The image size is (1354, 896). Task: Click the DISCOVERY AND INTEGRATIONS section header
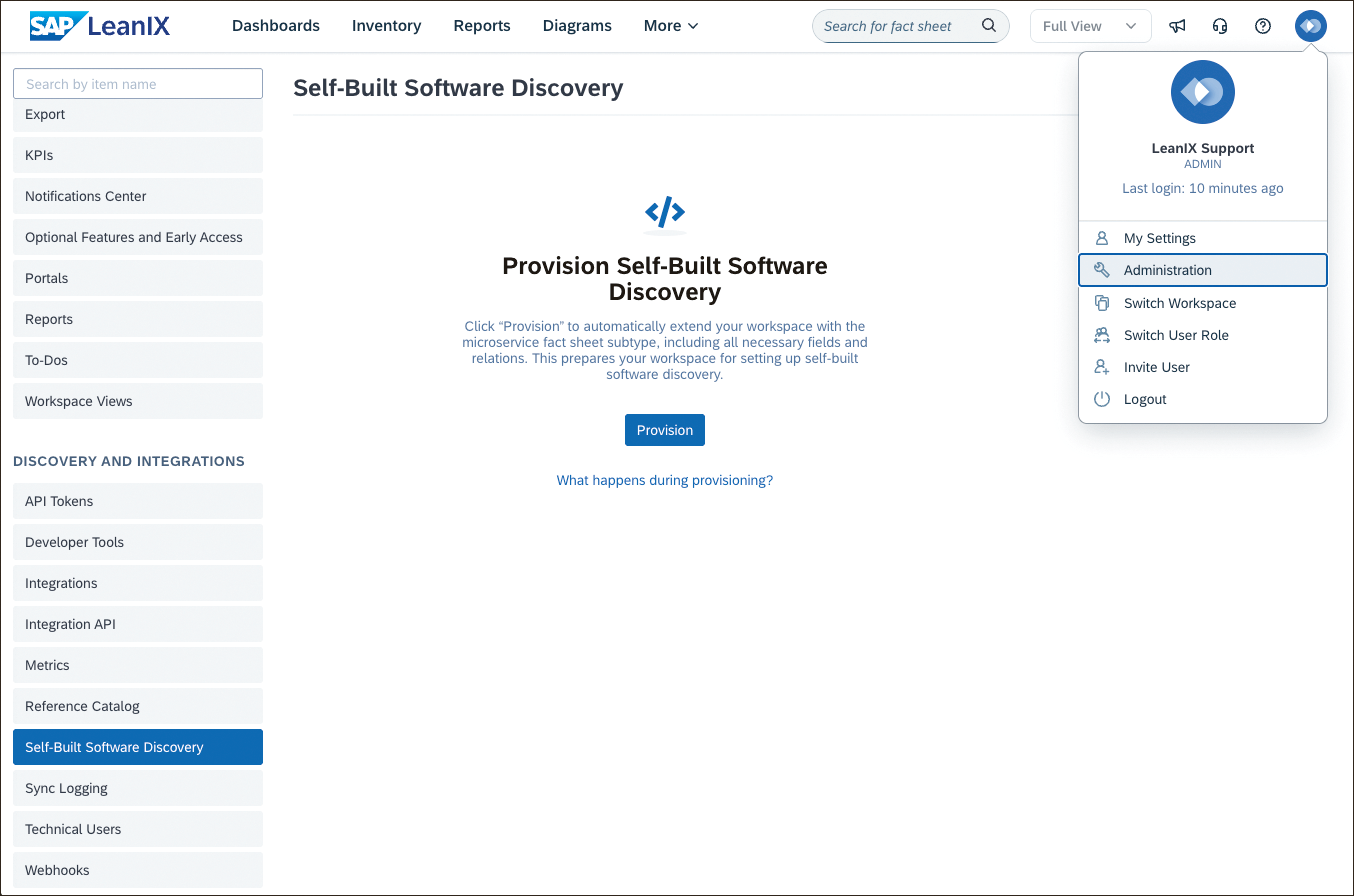pyautogui.click(x=129, y=461)
